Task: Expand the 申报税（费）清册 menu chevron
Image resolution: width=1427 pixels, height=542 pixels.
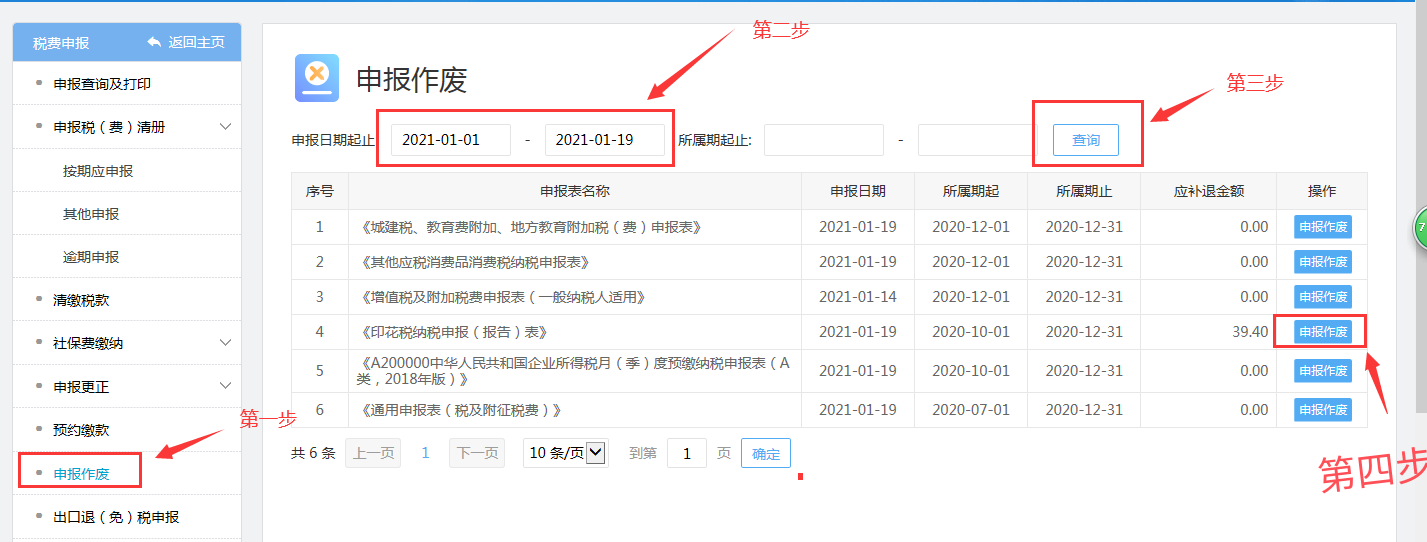Action: coord(225,127)
